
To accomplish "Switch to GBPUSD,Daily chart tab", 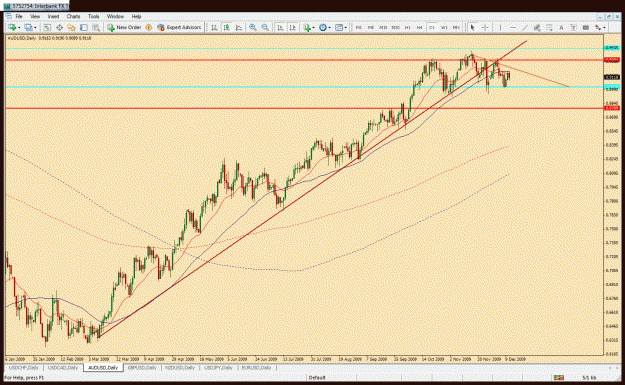I will [142, 368].
